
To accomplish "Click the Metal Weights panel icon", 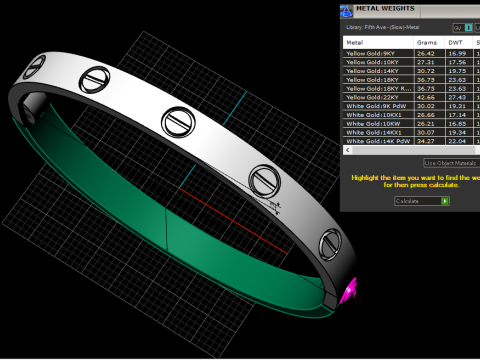I will pos(346,11).
